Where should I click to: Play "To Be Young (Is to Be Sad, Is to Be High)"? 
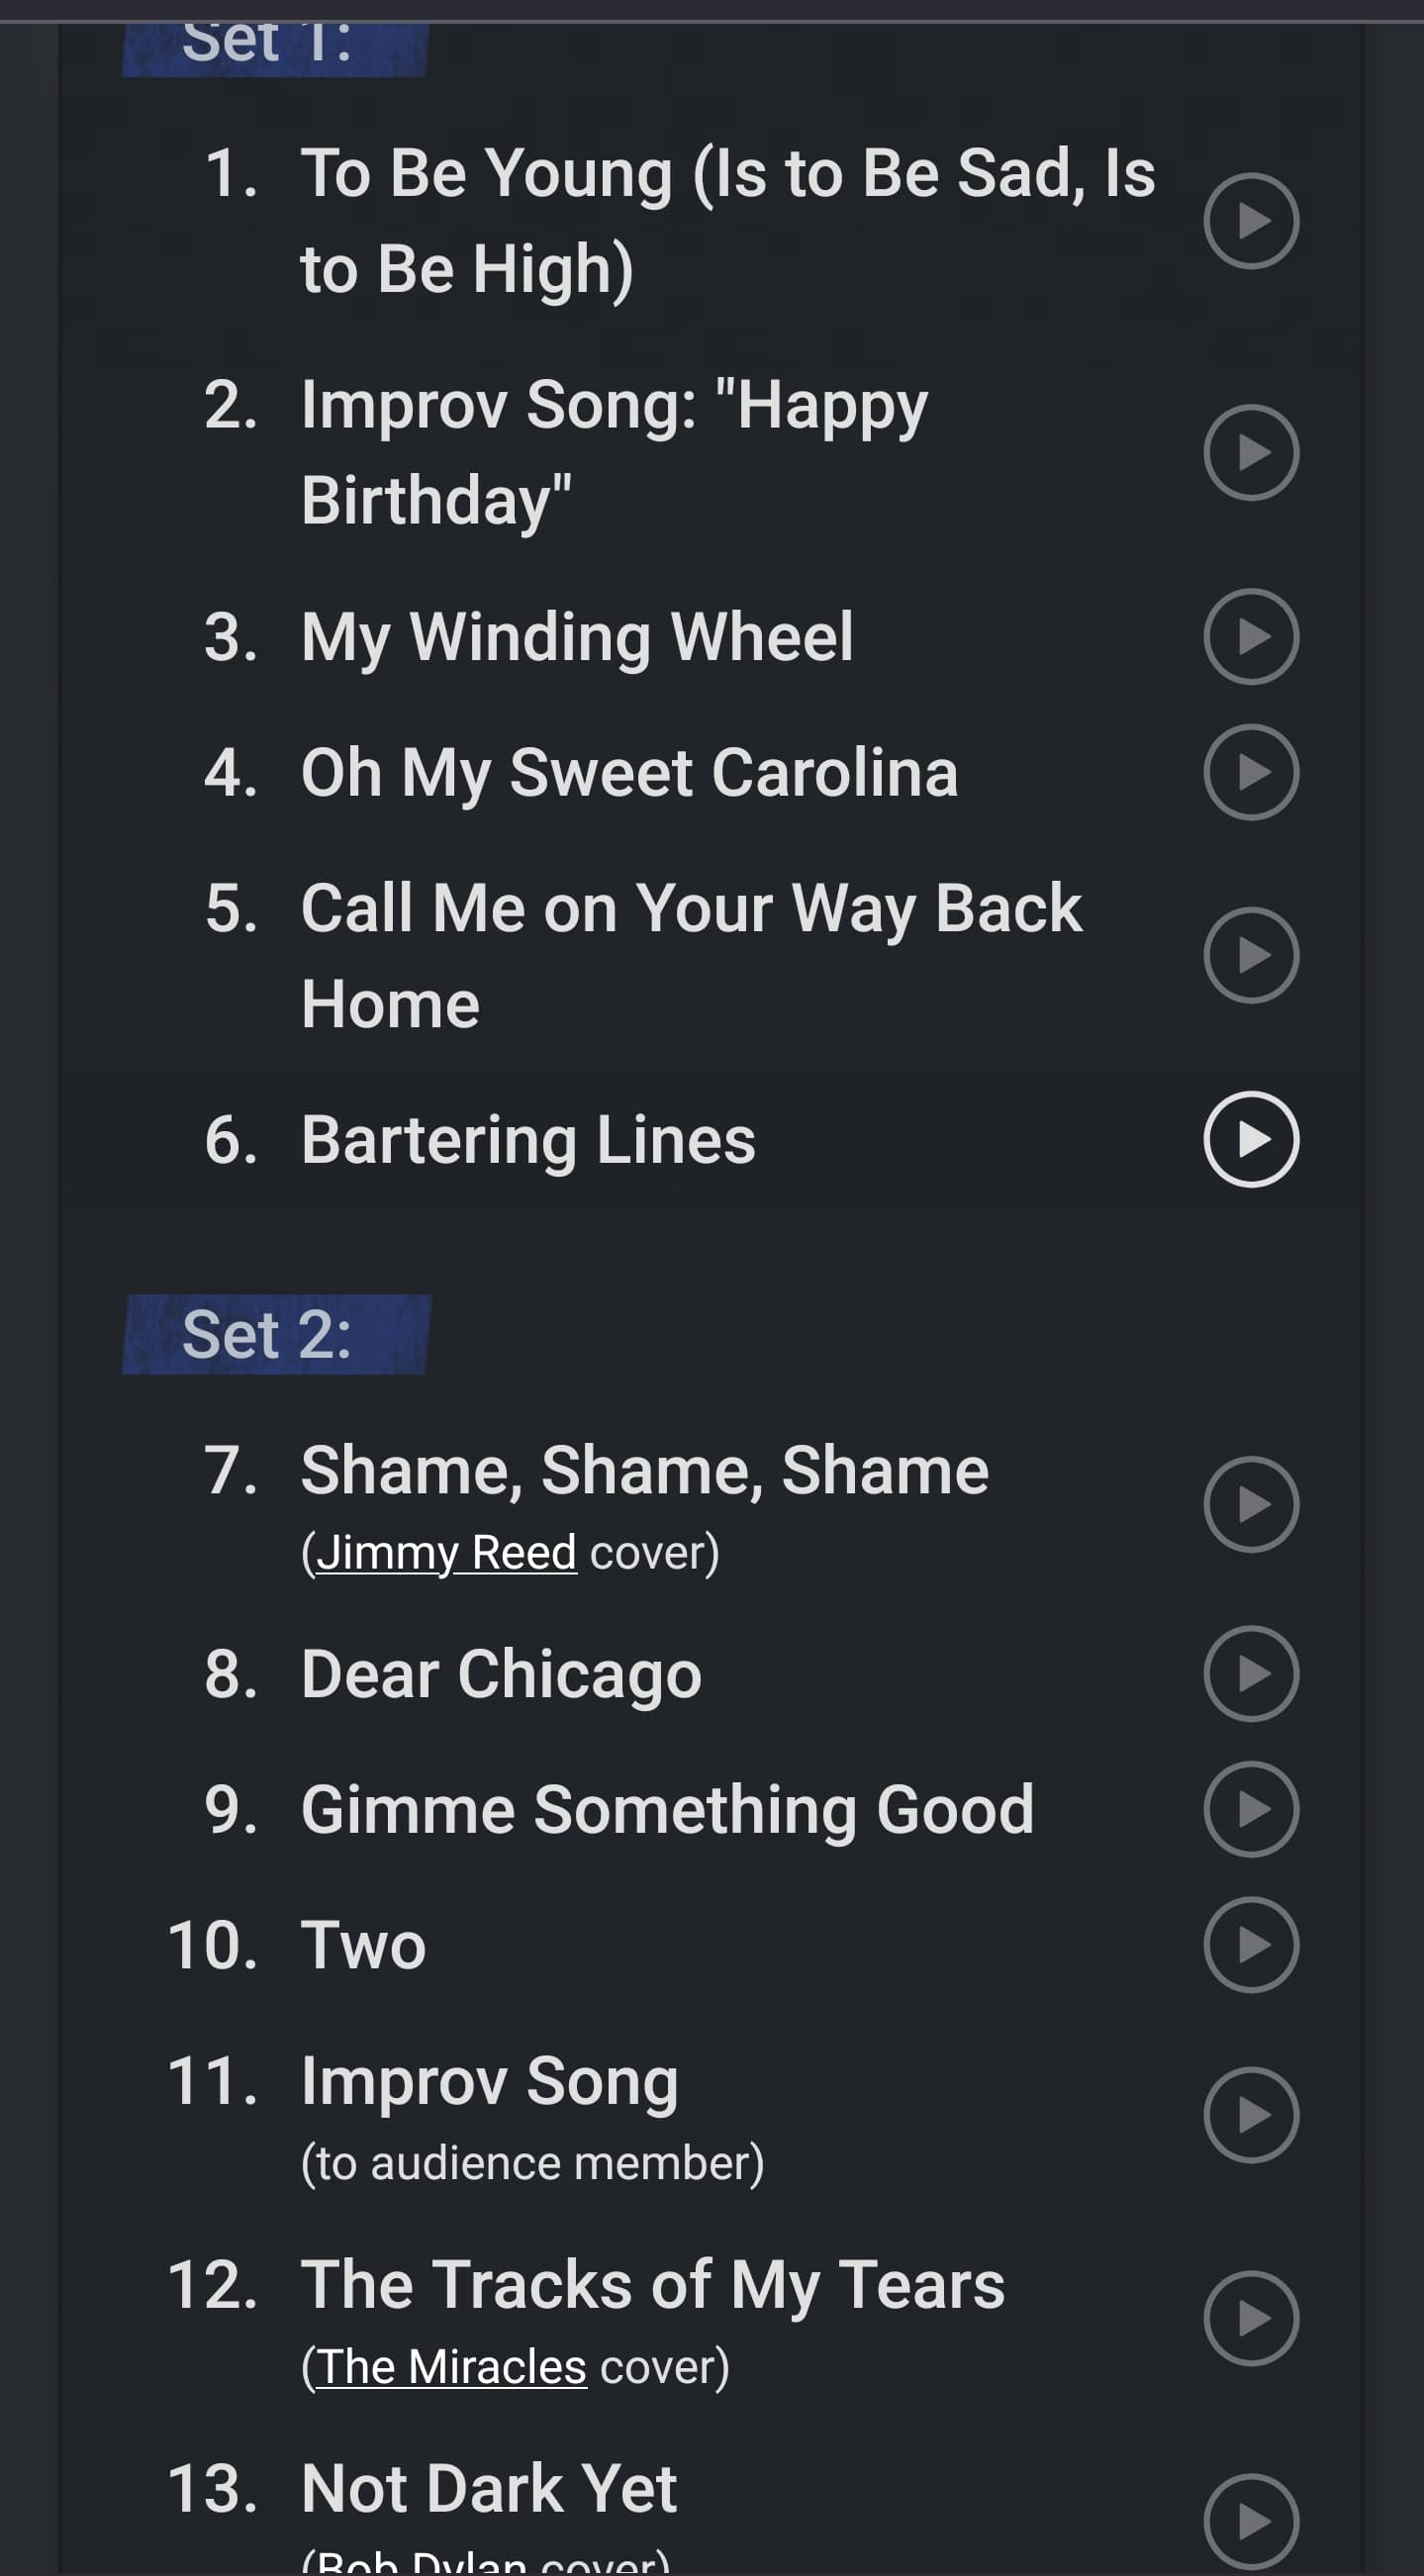pos(1250,221)
